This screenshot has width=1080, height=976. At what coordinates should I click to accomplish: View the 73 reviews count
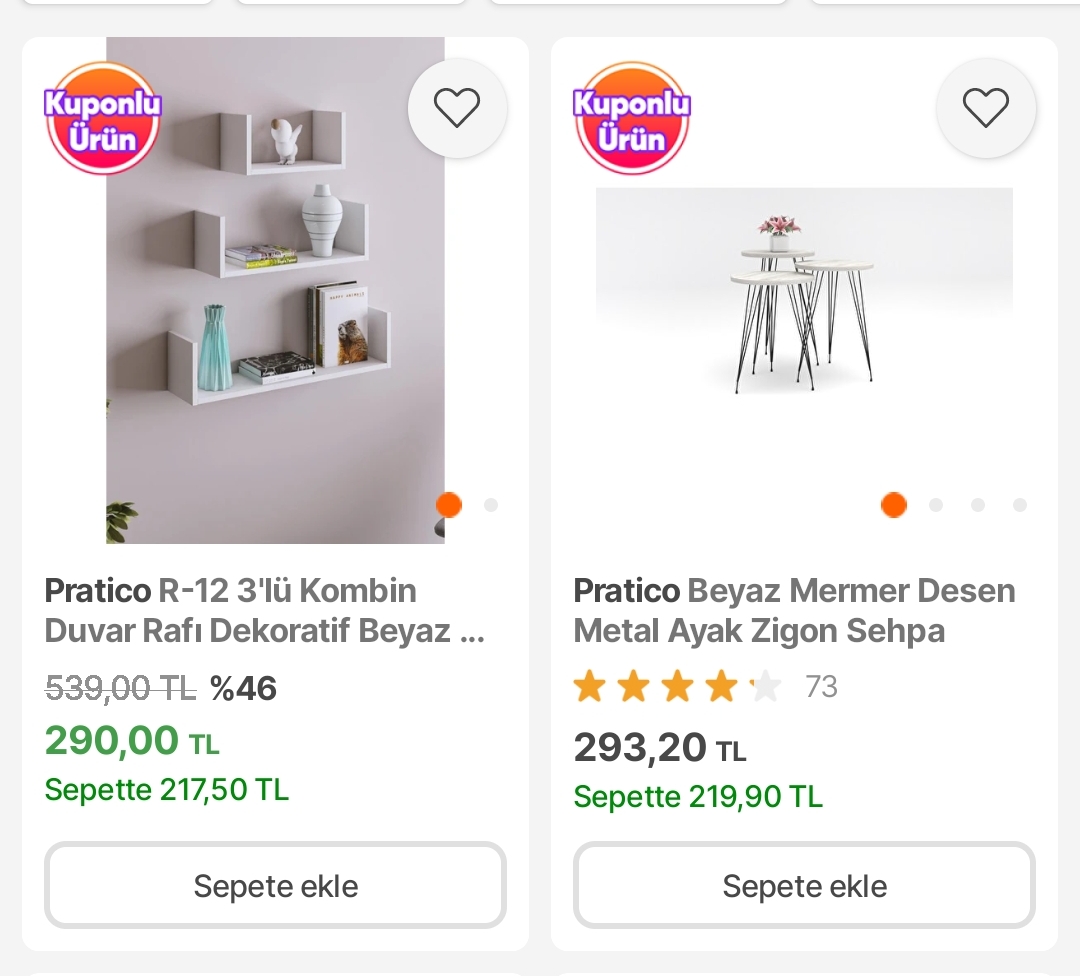[821, 687]
